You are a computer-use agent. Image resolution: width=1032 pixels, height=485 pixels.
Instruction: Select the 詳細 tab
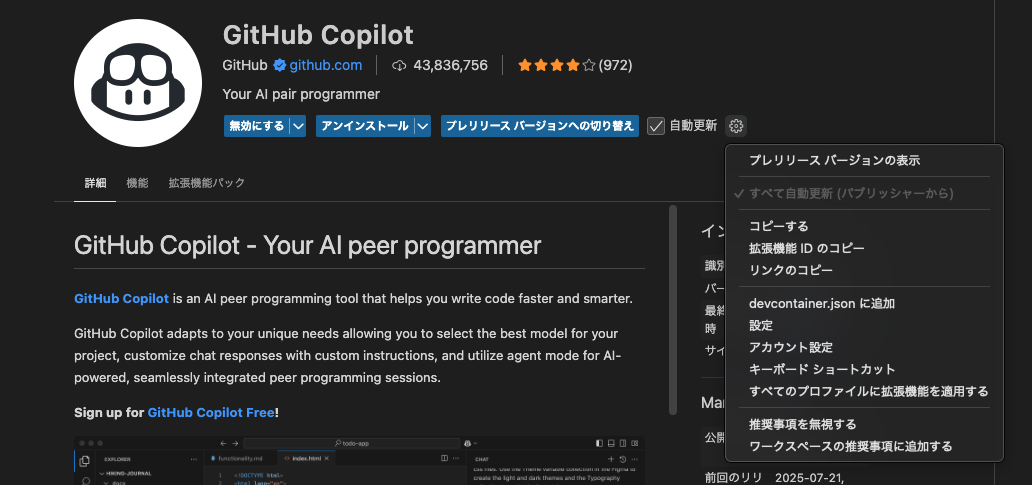95,183
